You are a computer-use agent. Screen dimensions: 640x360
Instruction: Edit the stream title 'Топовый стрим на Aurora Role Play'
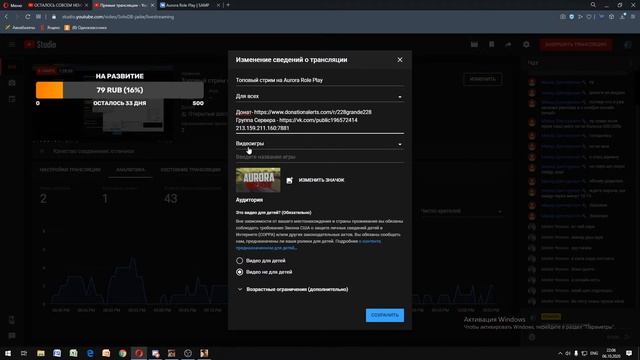coord(320,80)
